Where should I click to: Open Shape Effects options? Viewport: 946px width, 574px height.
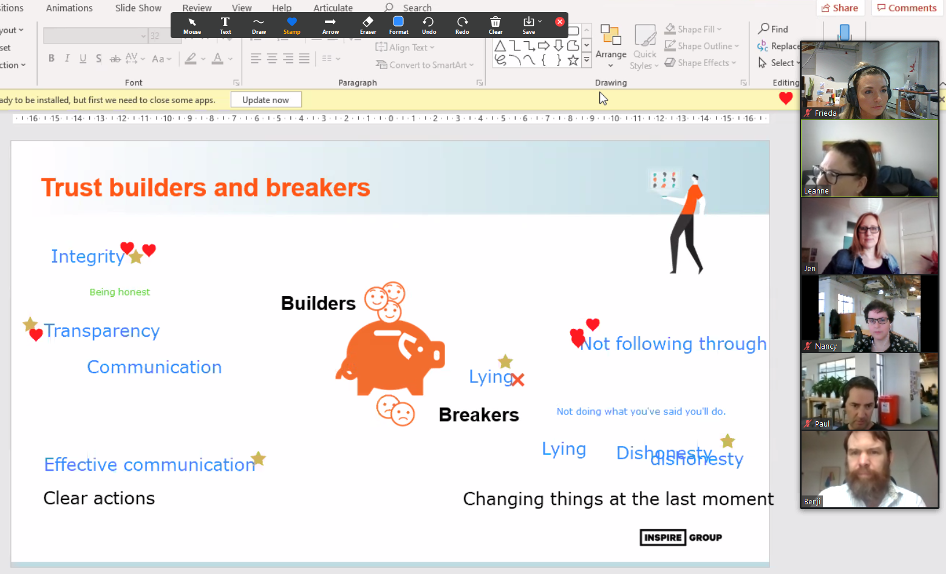[700, 63]
